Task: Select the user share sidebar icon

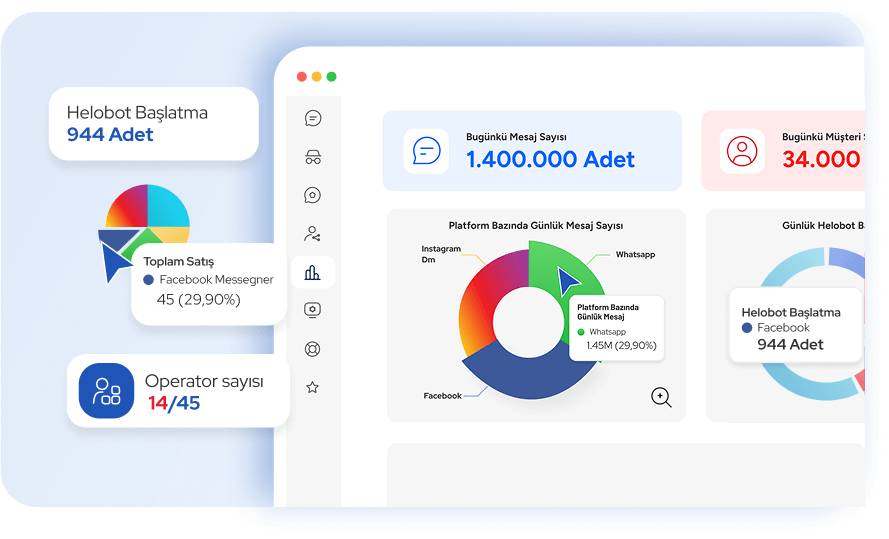Action: pos(313,234)
